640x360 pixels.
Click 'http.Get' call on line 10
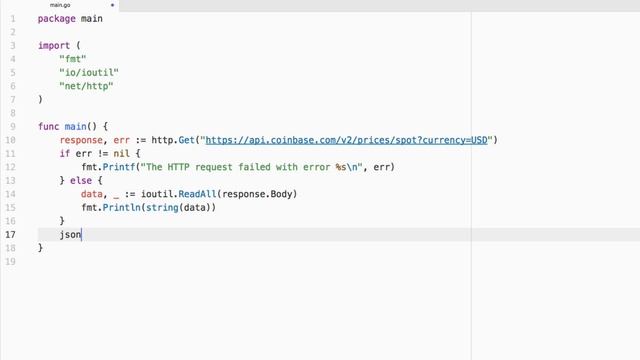(x=173, y=140)
